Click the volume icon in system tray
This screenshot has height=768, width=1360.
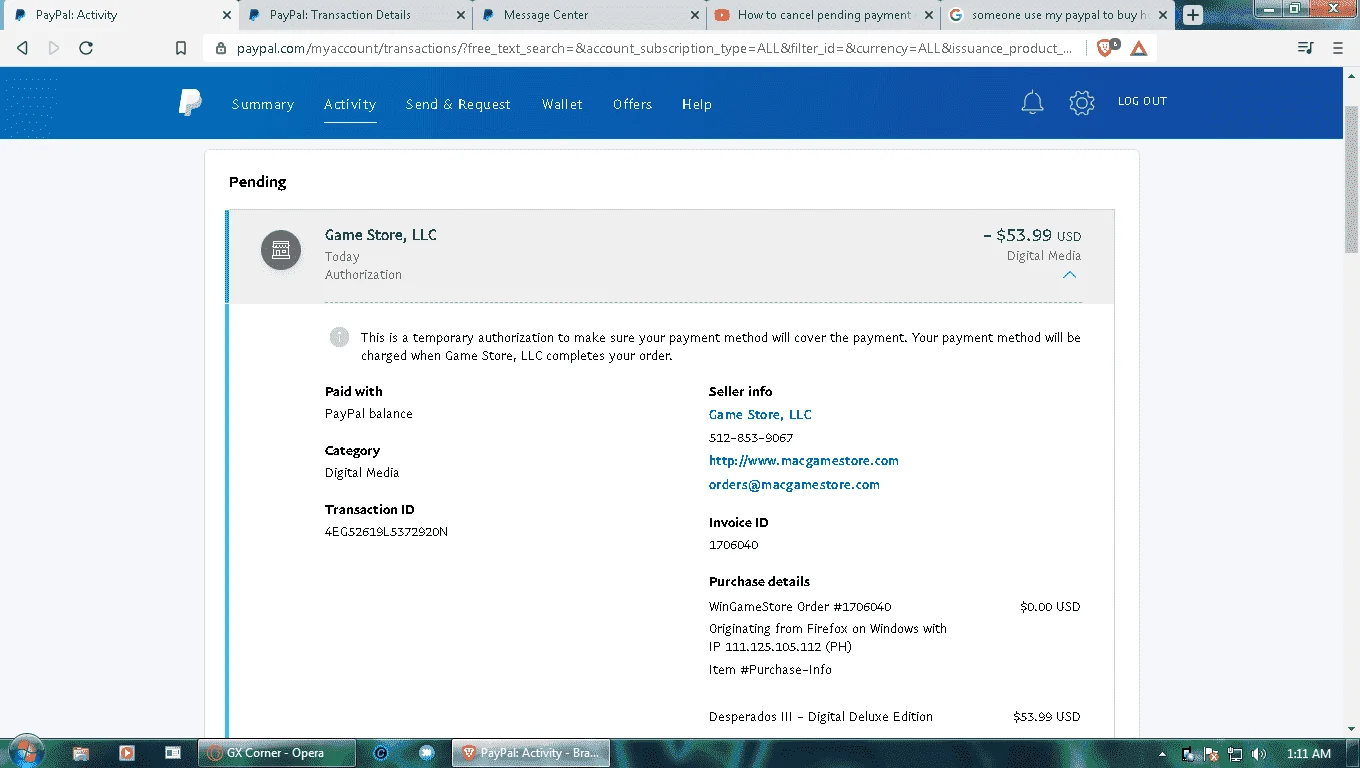point(1258,753)
